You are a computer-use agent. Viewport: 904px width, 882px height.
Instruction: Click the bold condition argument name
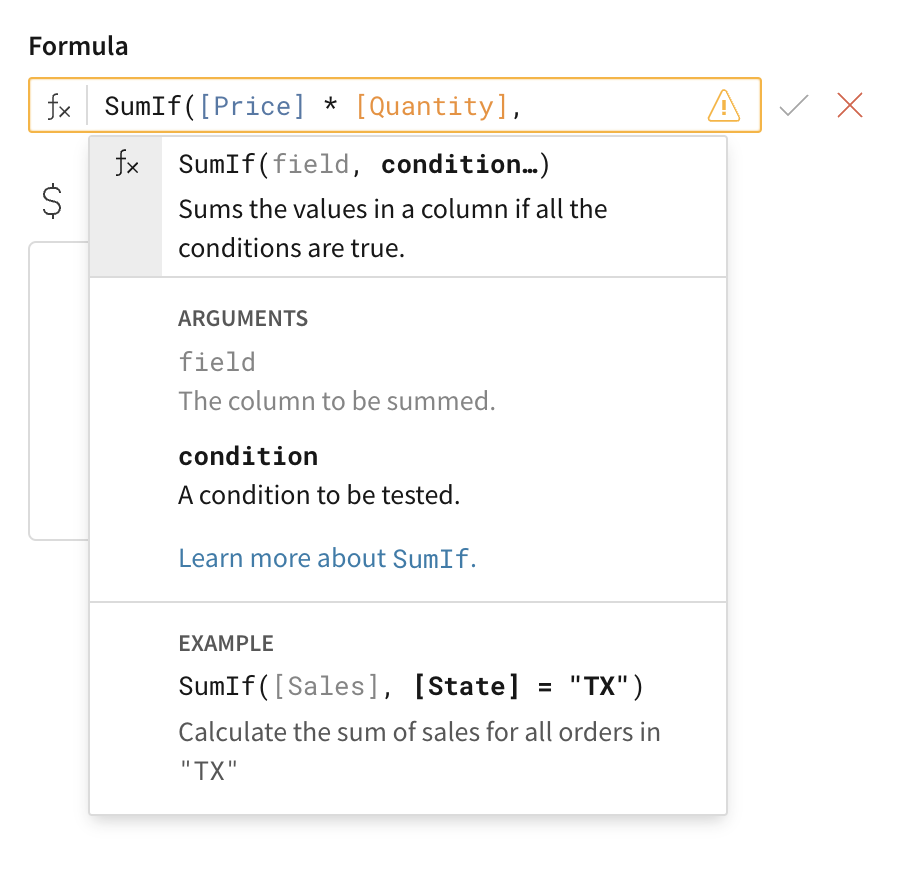(x=248, y=456)
